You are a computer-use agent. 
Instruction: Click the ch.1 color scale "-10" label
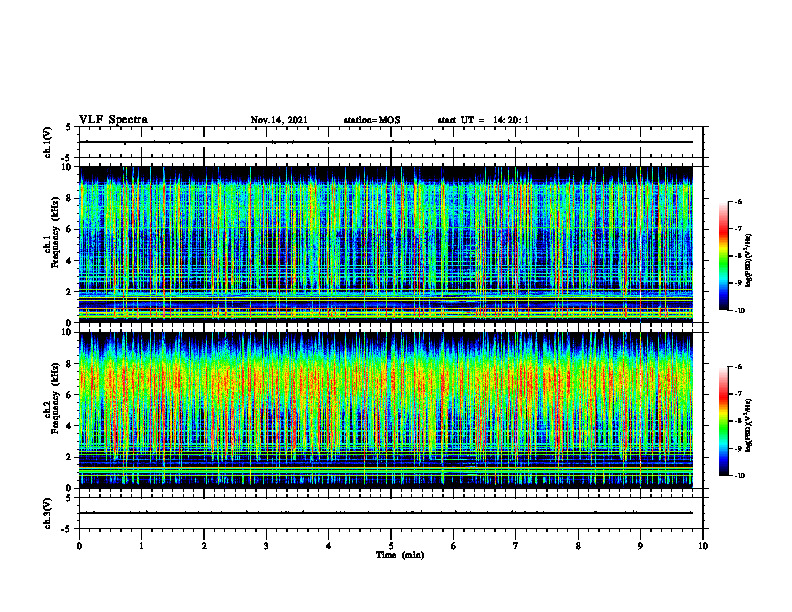739,311
